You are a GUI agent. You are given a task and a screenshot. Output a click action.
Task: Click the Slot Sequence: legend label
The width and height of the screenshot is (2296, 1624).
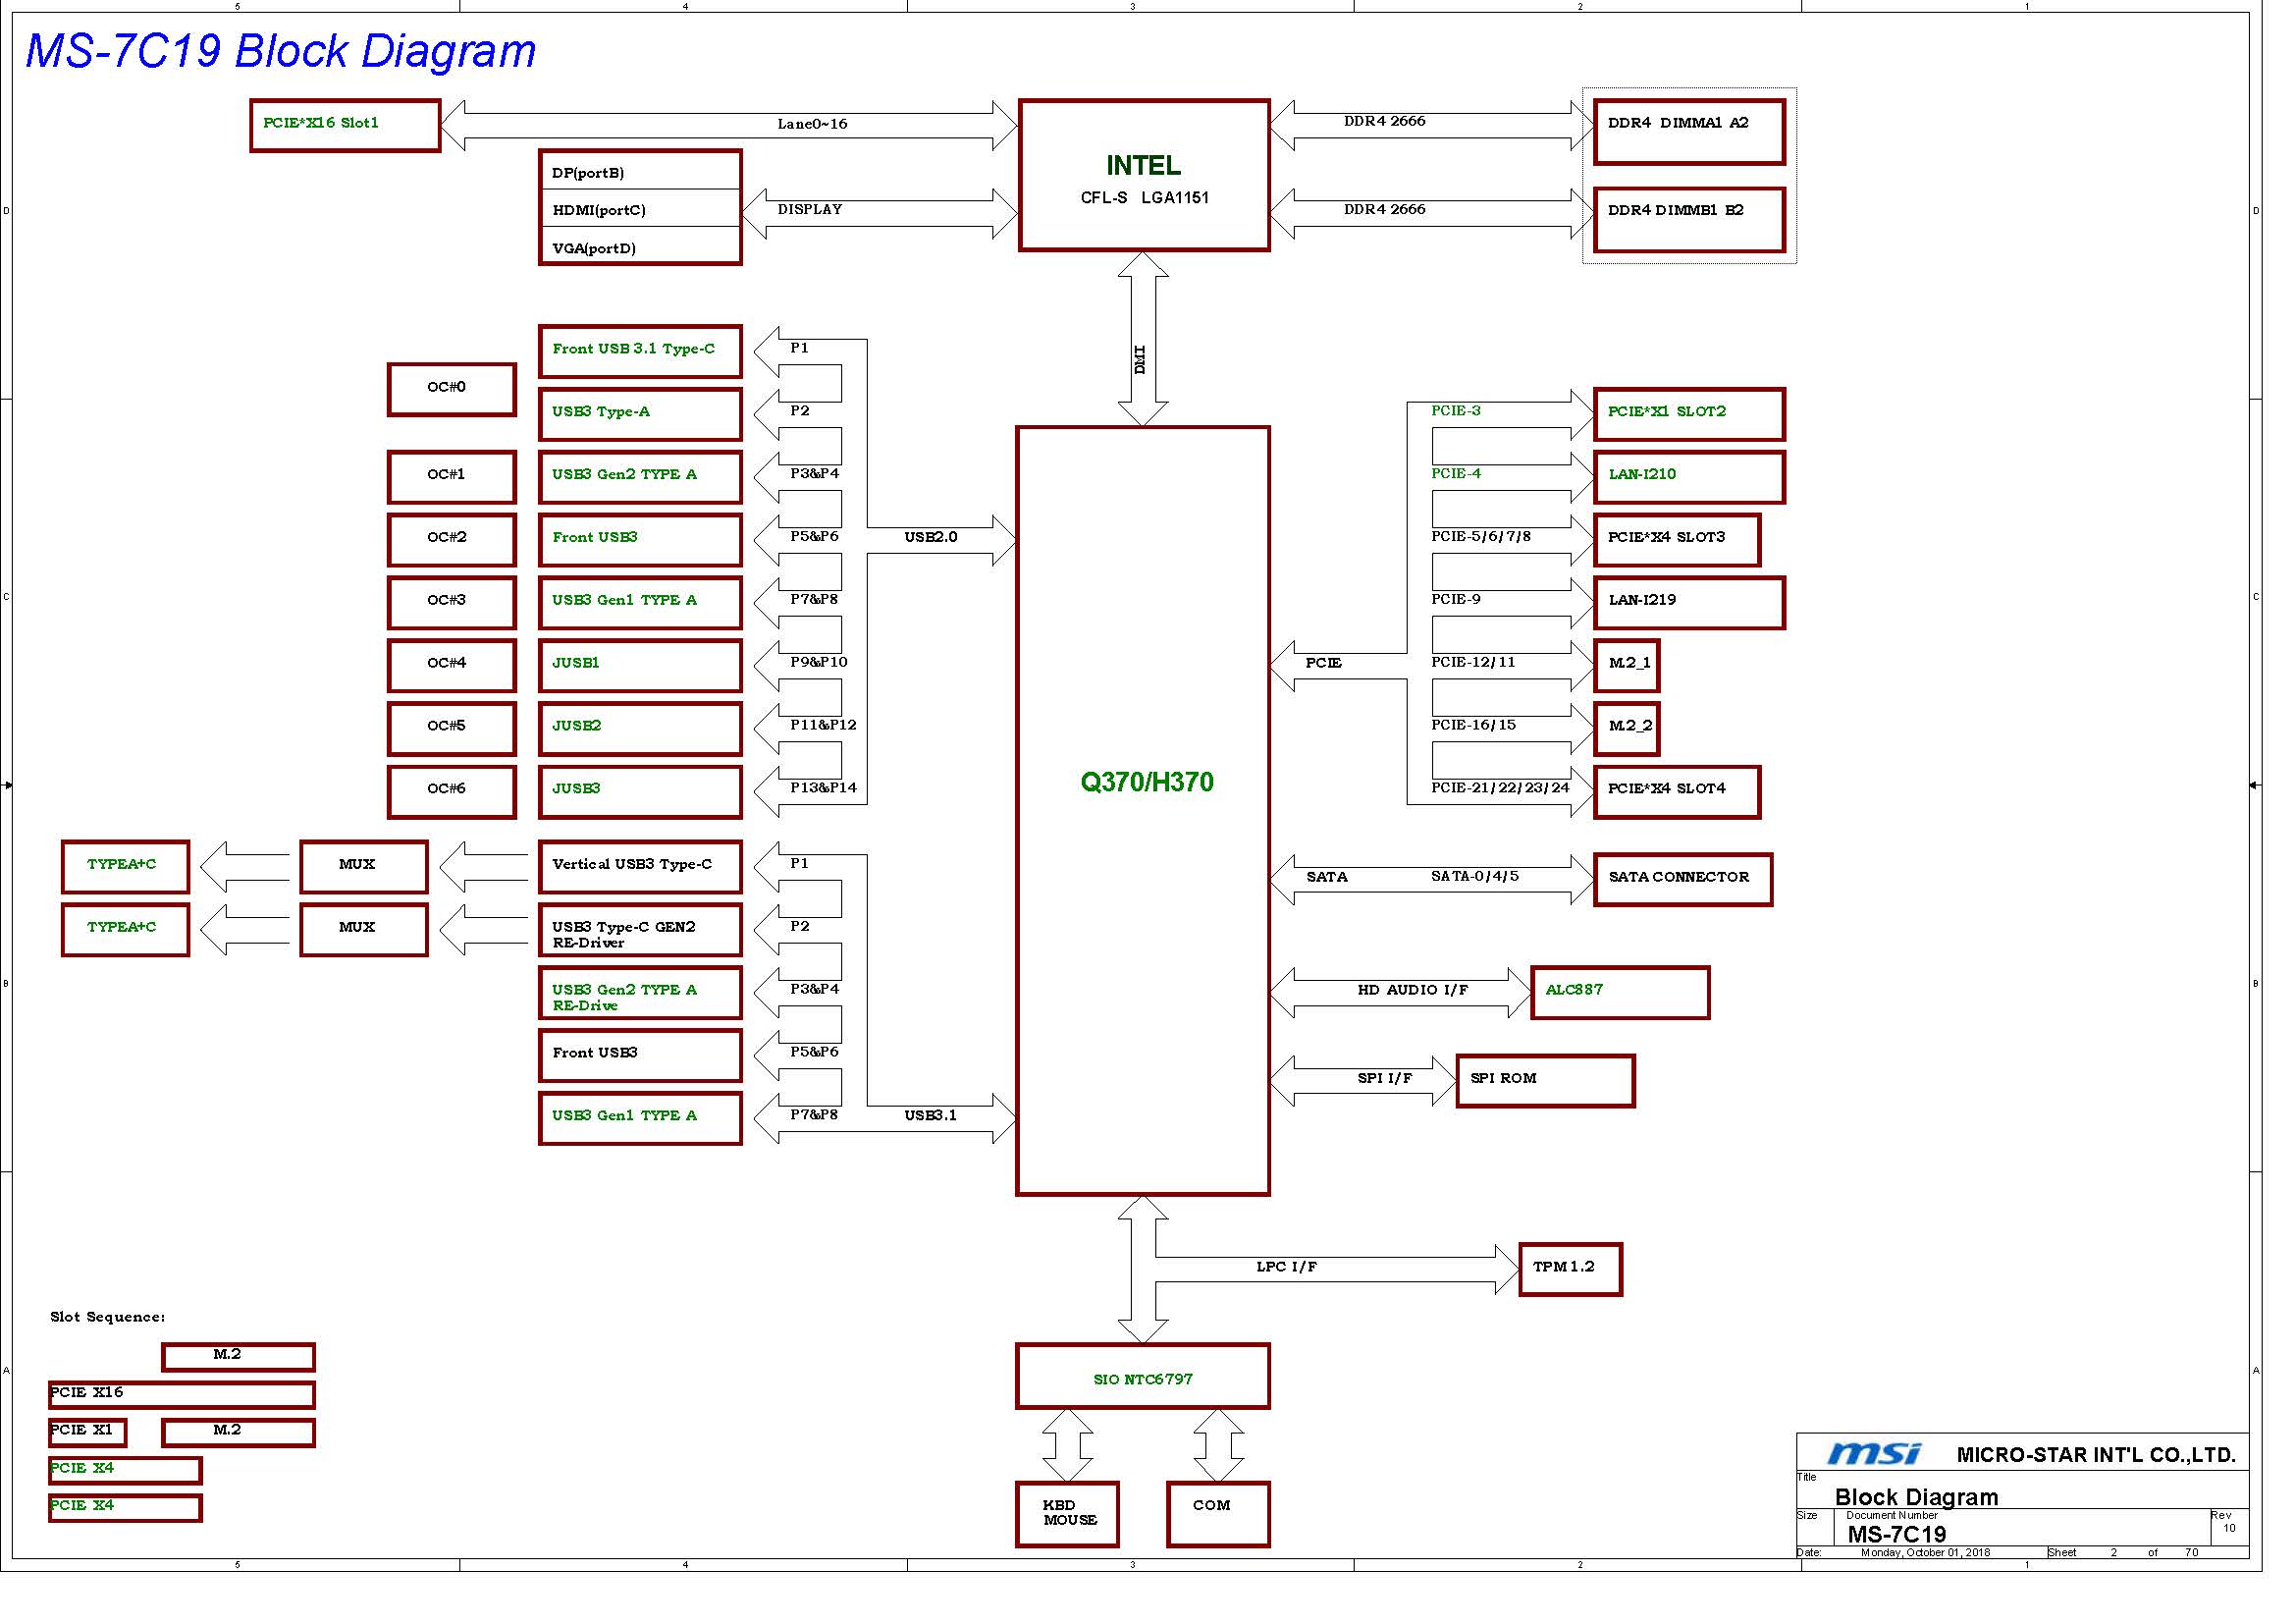tap(108, 1317)
